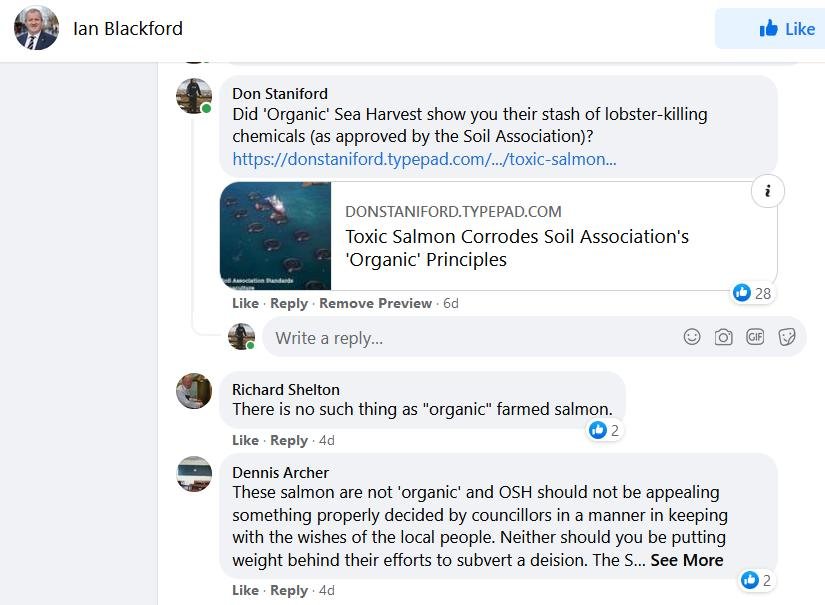This screenshot has width=825, height=605.
Task: Click Richard Shelton's profile picture
Action: 194,391
